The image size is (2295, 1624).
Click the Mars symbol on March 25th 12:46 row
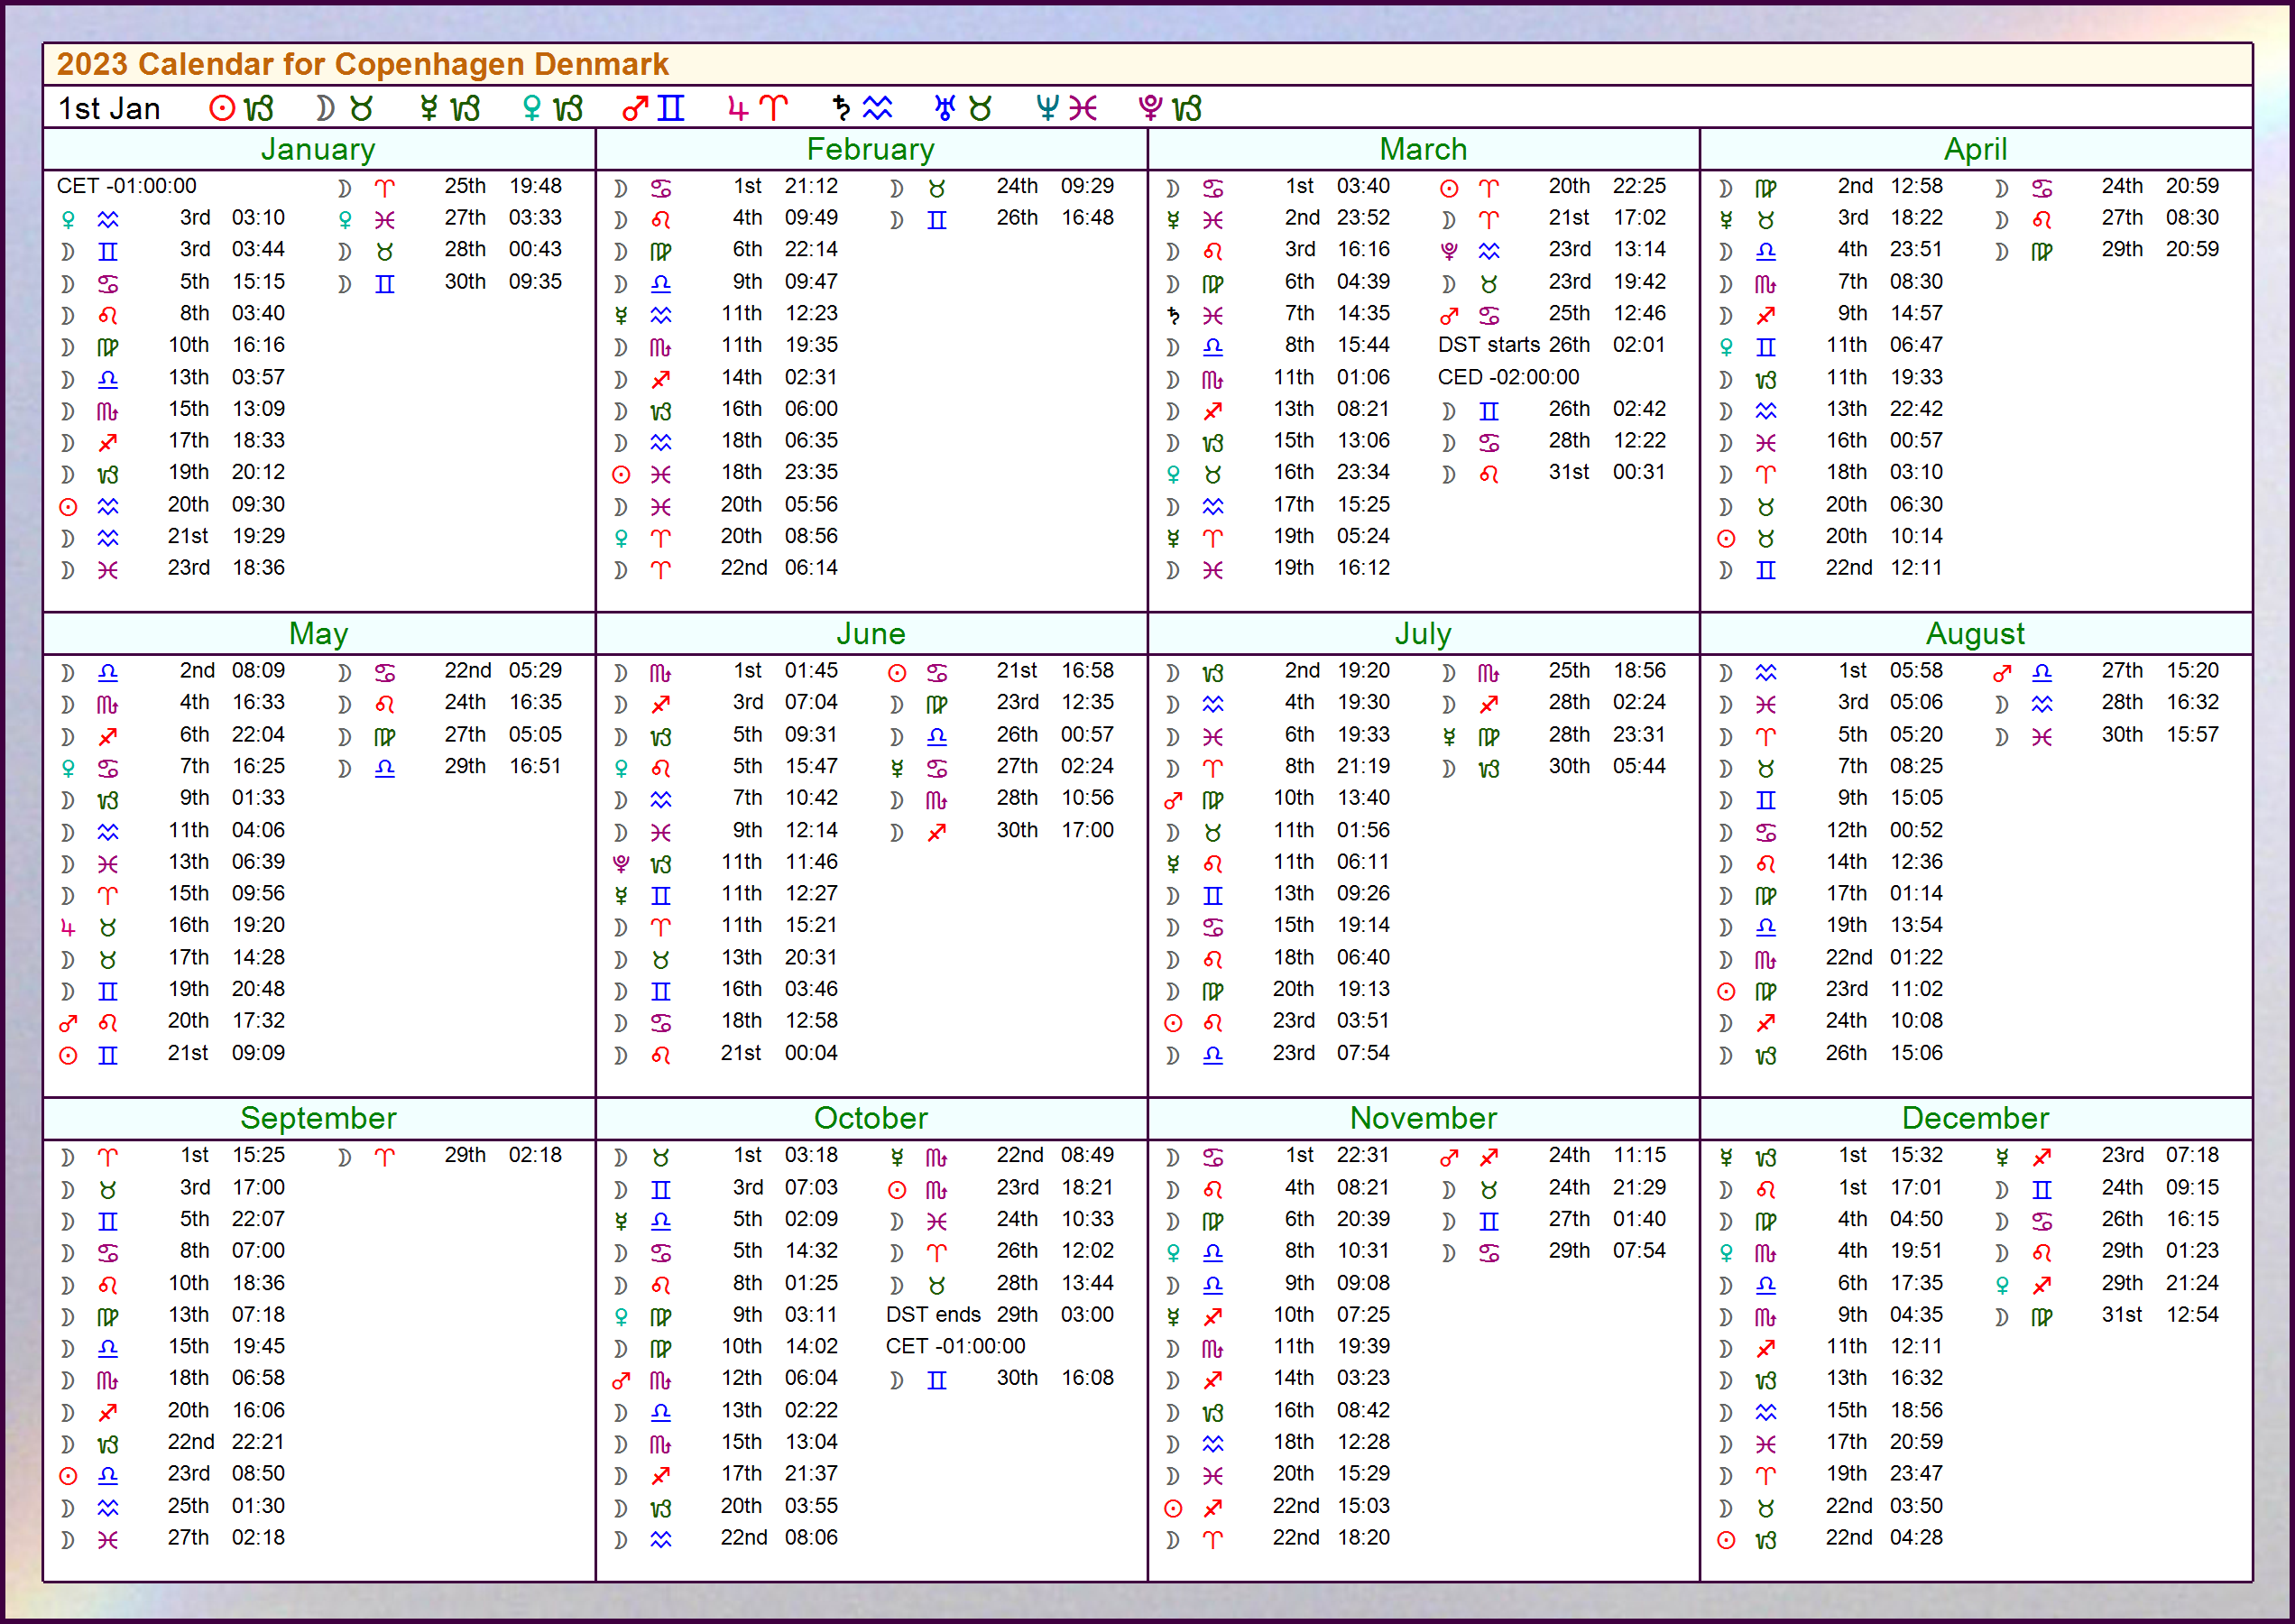(x=1449, y=316)
